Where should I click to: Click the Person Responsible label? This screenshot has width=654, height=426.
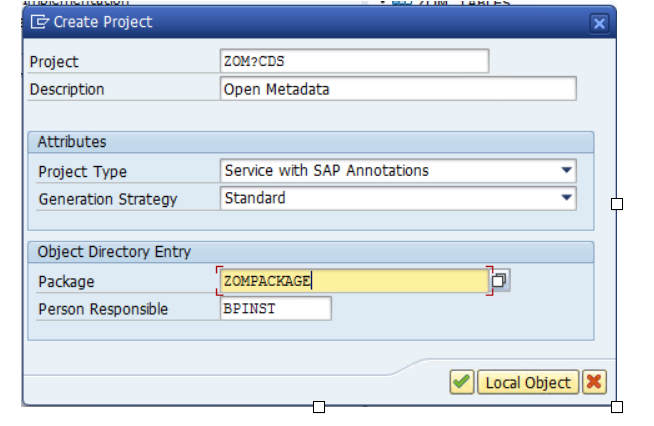pyautogui.click(x=103, y=309)
